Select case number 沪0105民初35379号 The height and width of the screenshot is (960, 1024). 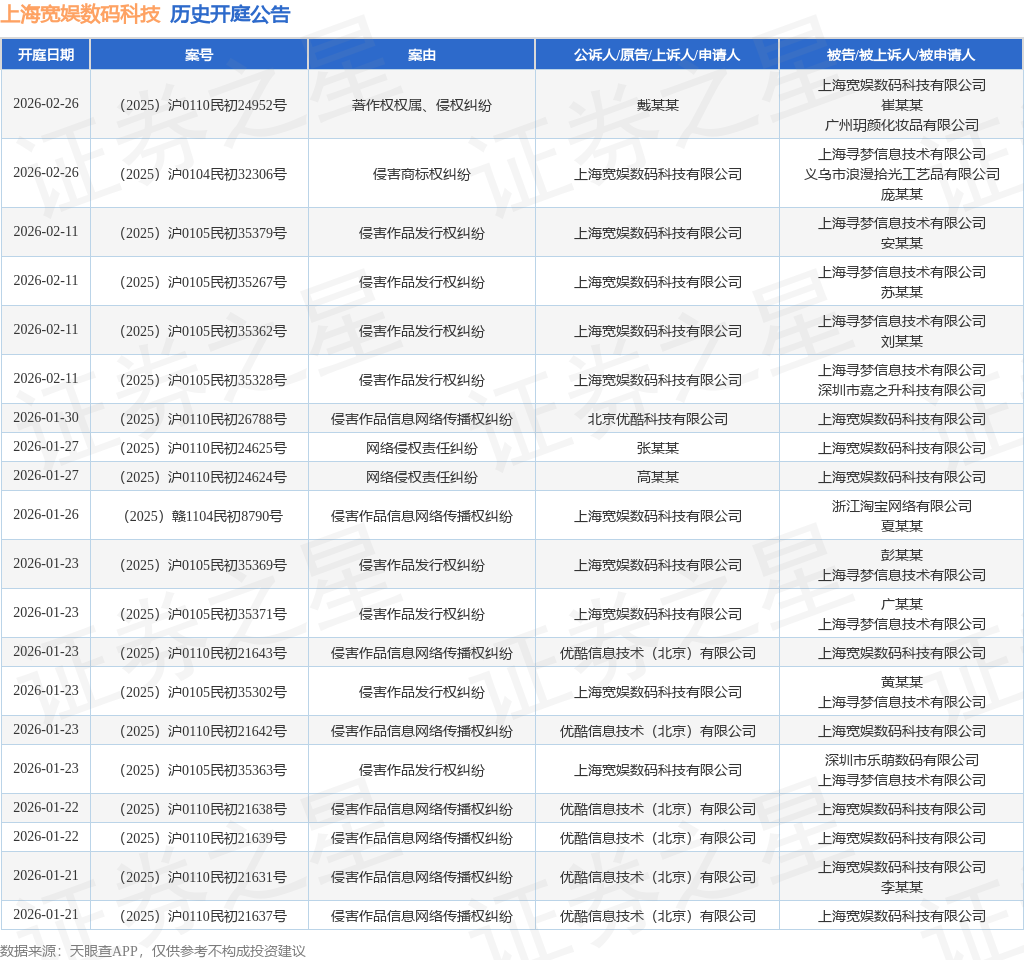[x=227, y=233]
